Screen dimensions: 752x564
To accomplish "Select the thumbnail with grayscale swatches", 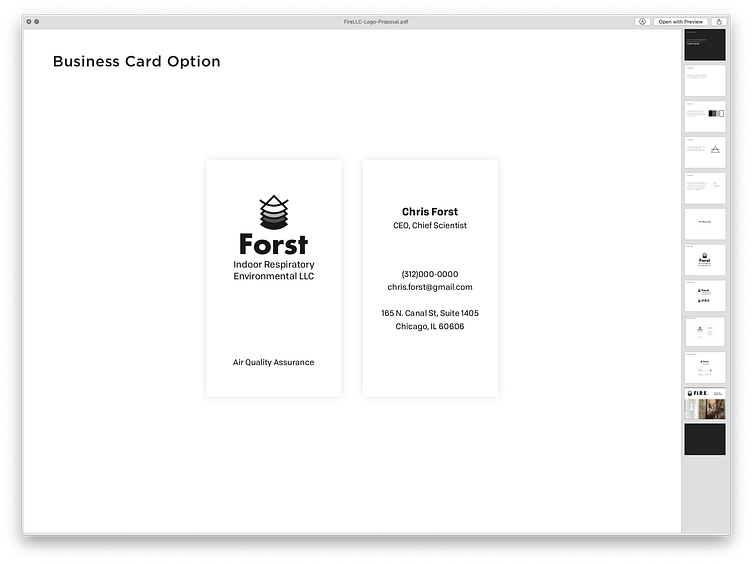I will 705,117.
